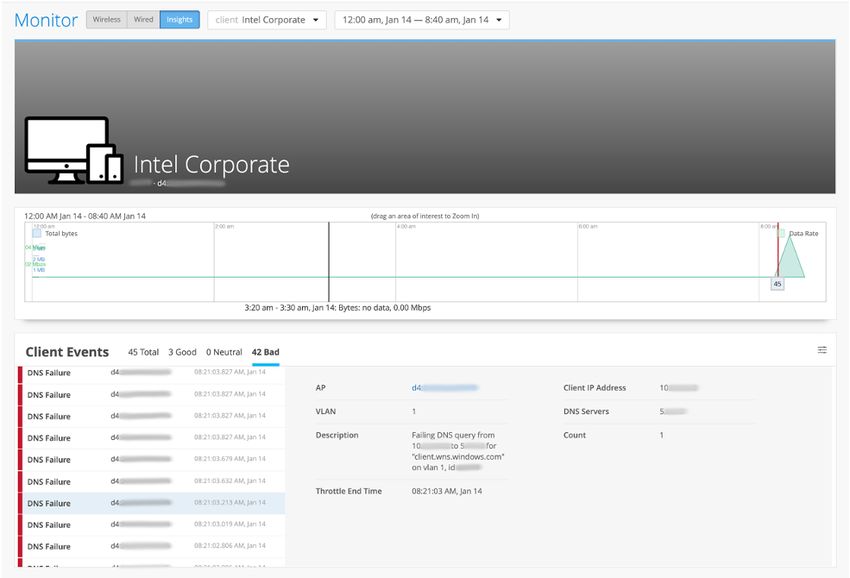The image size is (850, 578).
Task: Open the client Intel Corporate dropdown
Action: coord(267,20)
